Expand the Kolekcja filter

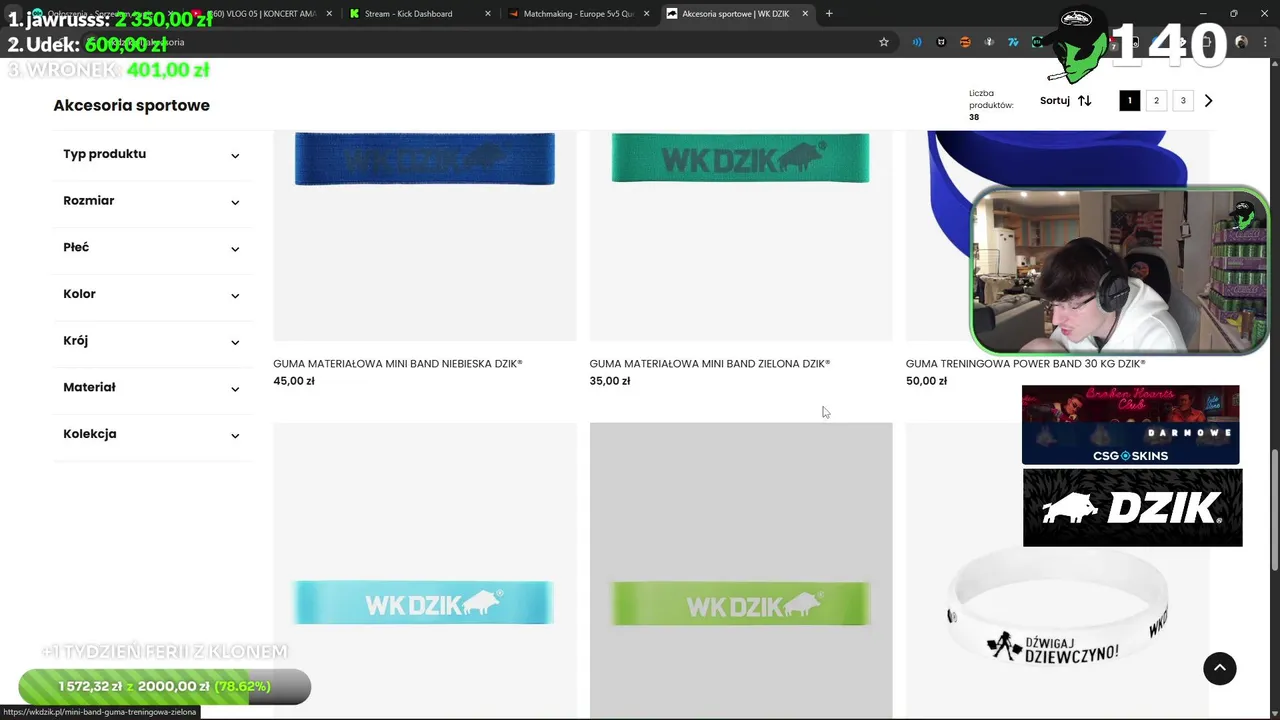[x=152, y=435]
